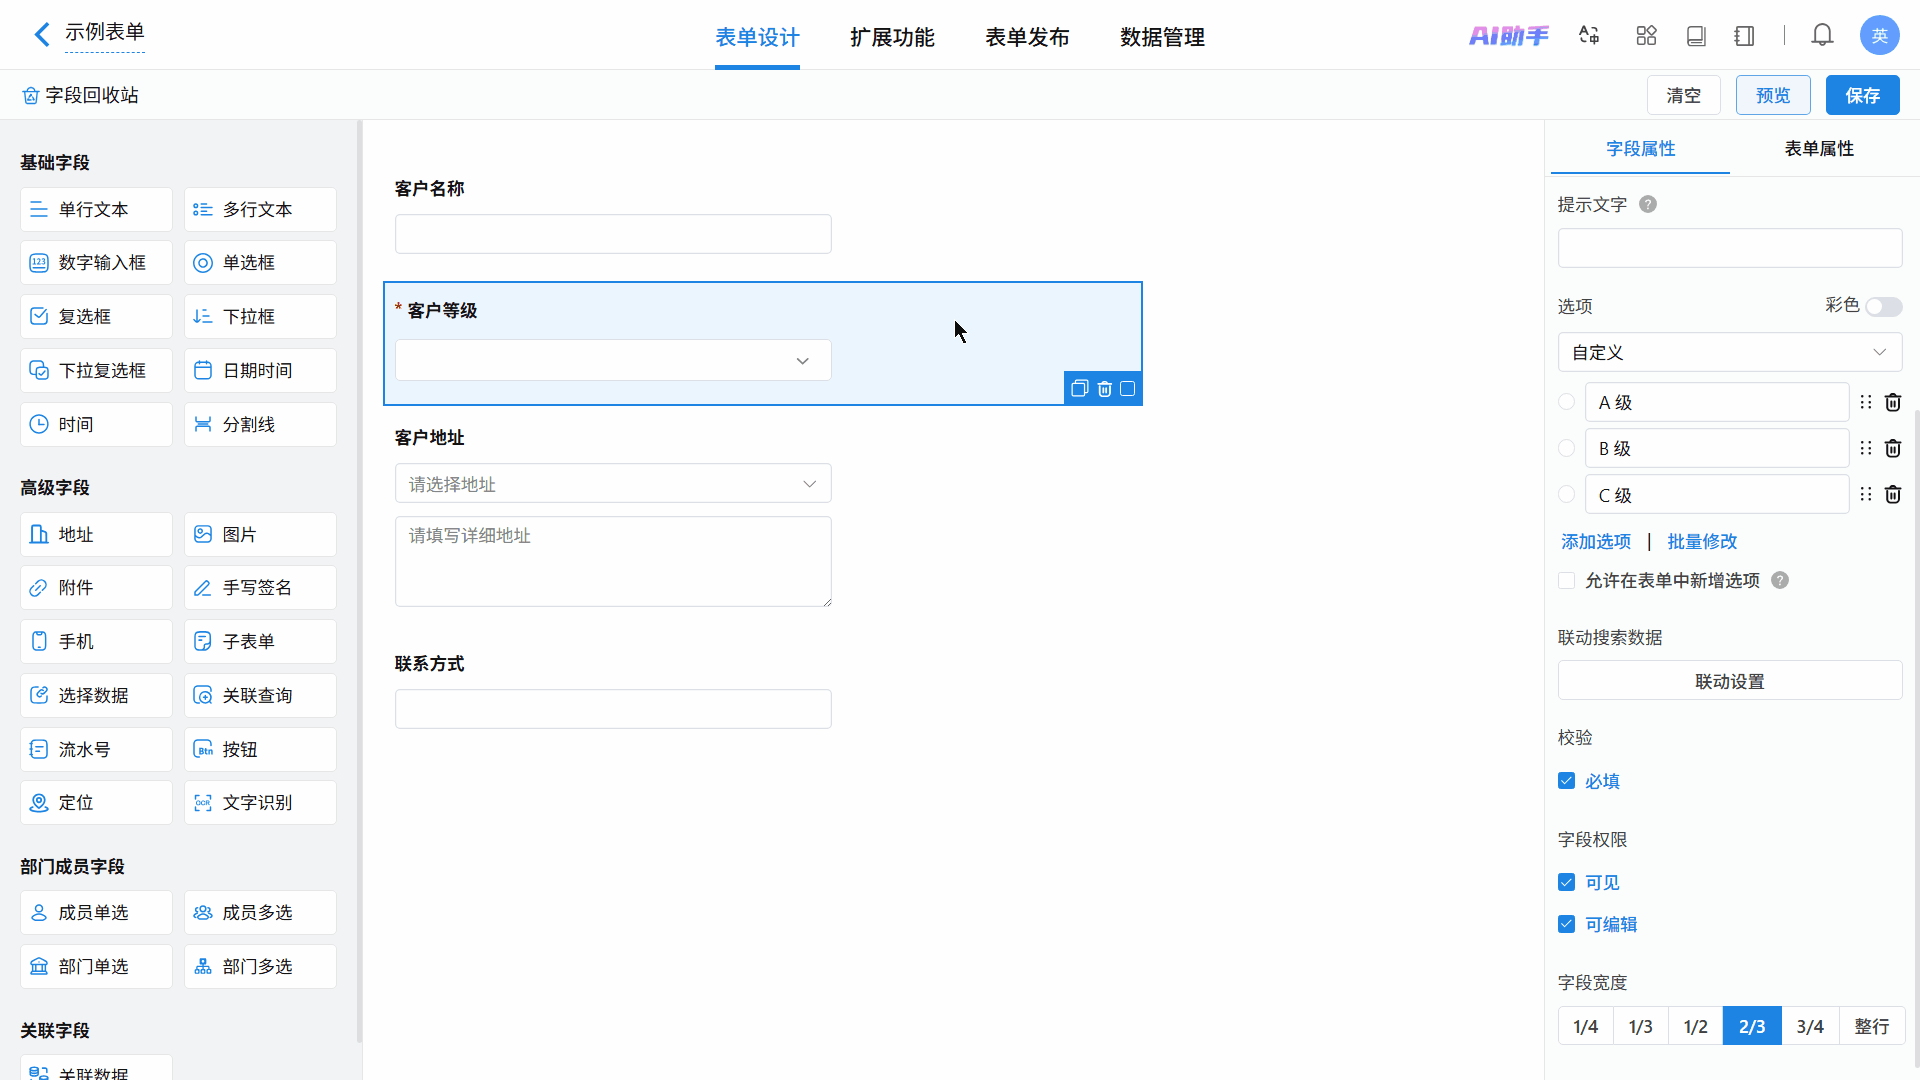1920x1080 pixels.
Task: Go to 数据管理 tab
Action: pyautogui.click(x=1162, y=37)
